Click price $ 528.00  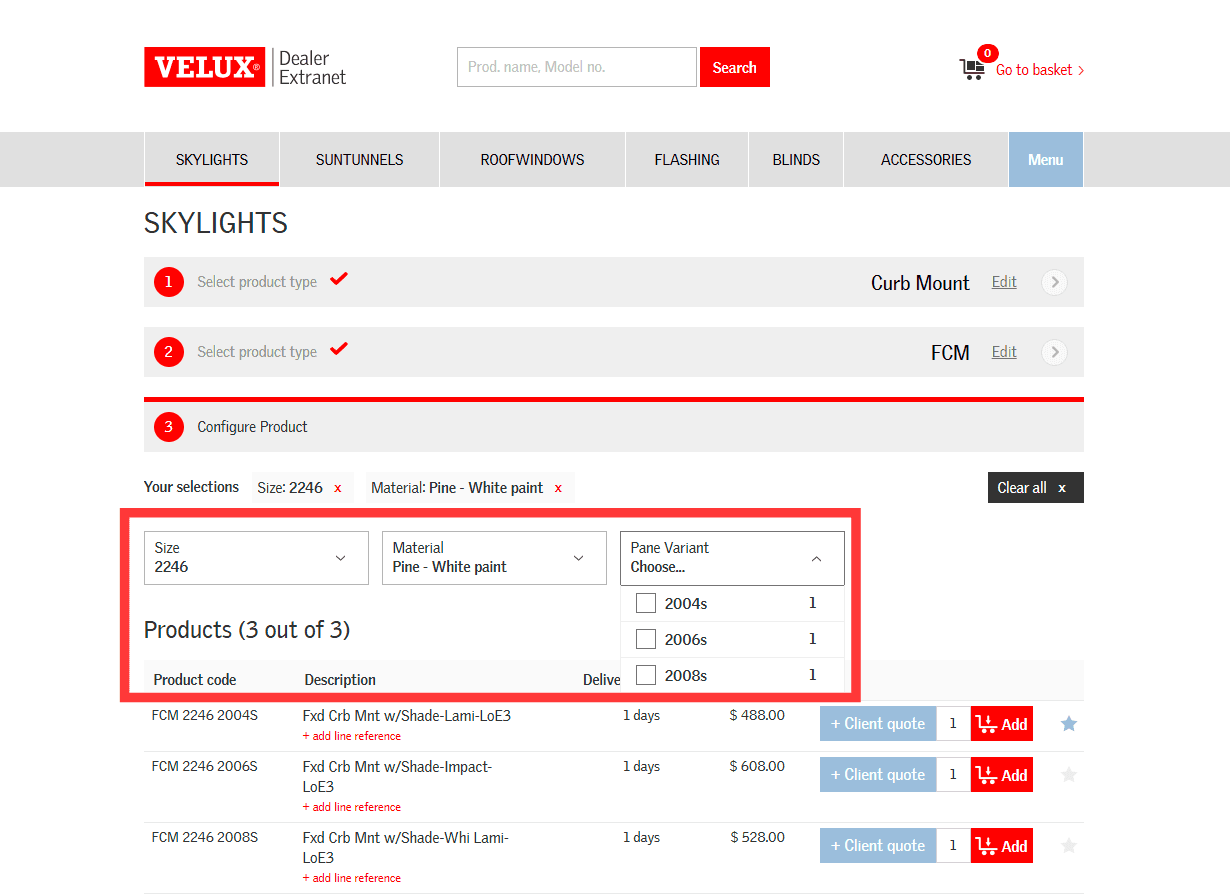point(757,837)
